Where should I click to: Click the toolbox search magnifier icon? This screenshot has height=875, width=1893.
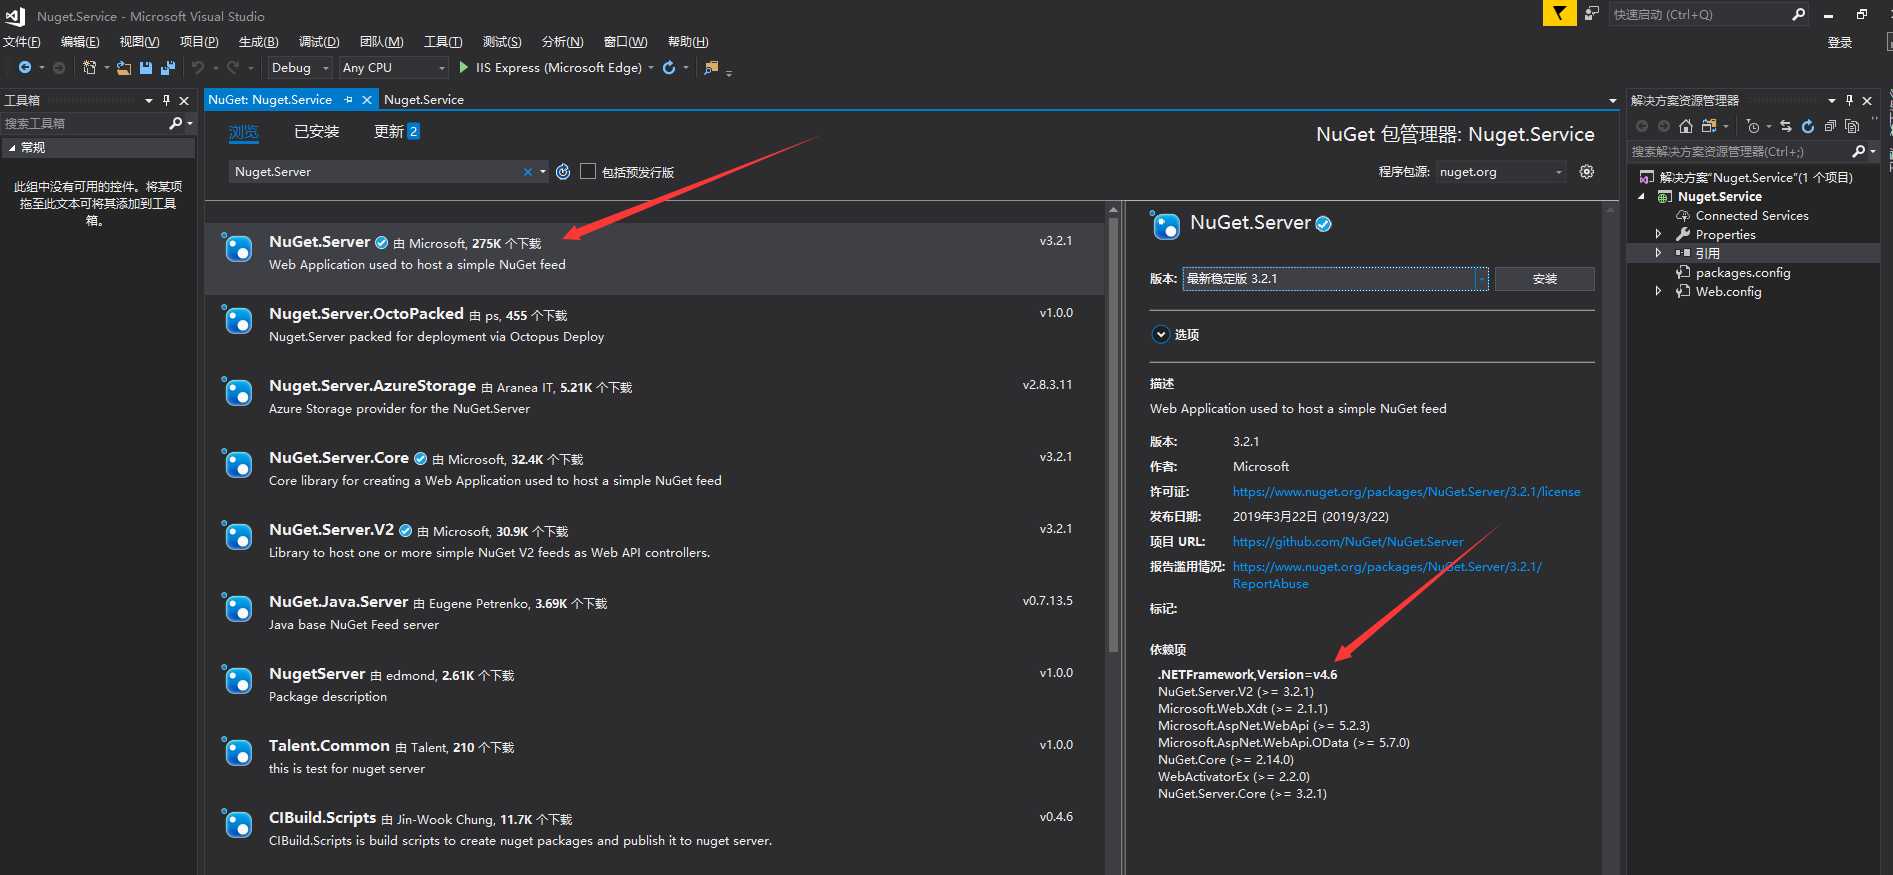176,123
